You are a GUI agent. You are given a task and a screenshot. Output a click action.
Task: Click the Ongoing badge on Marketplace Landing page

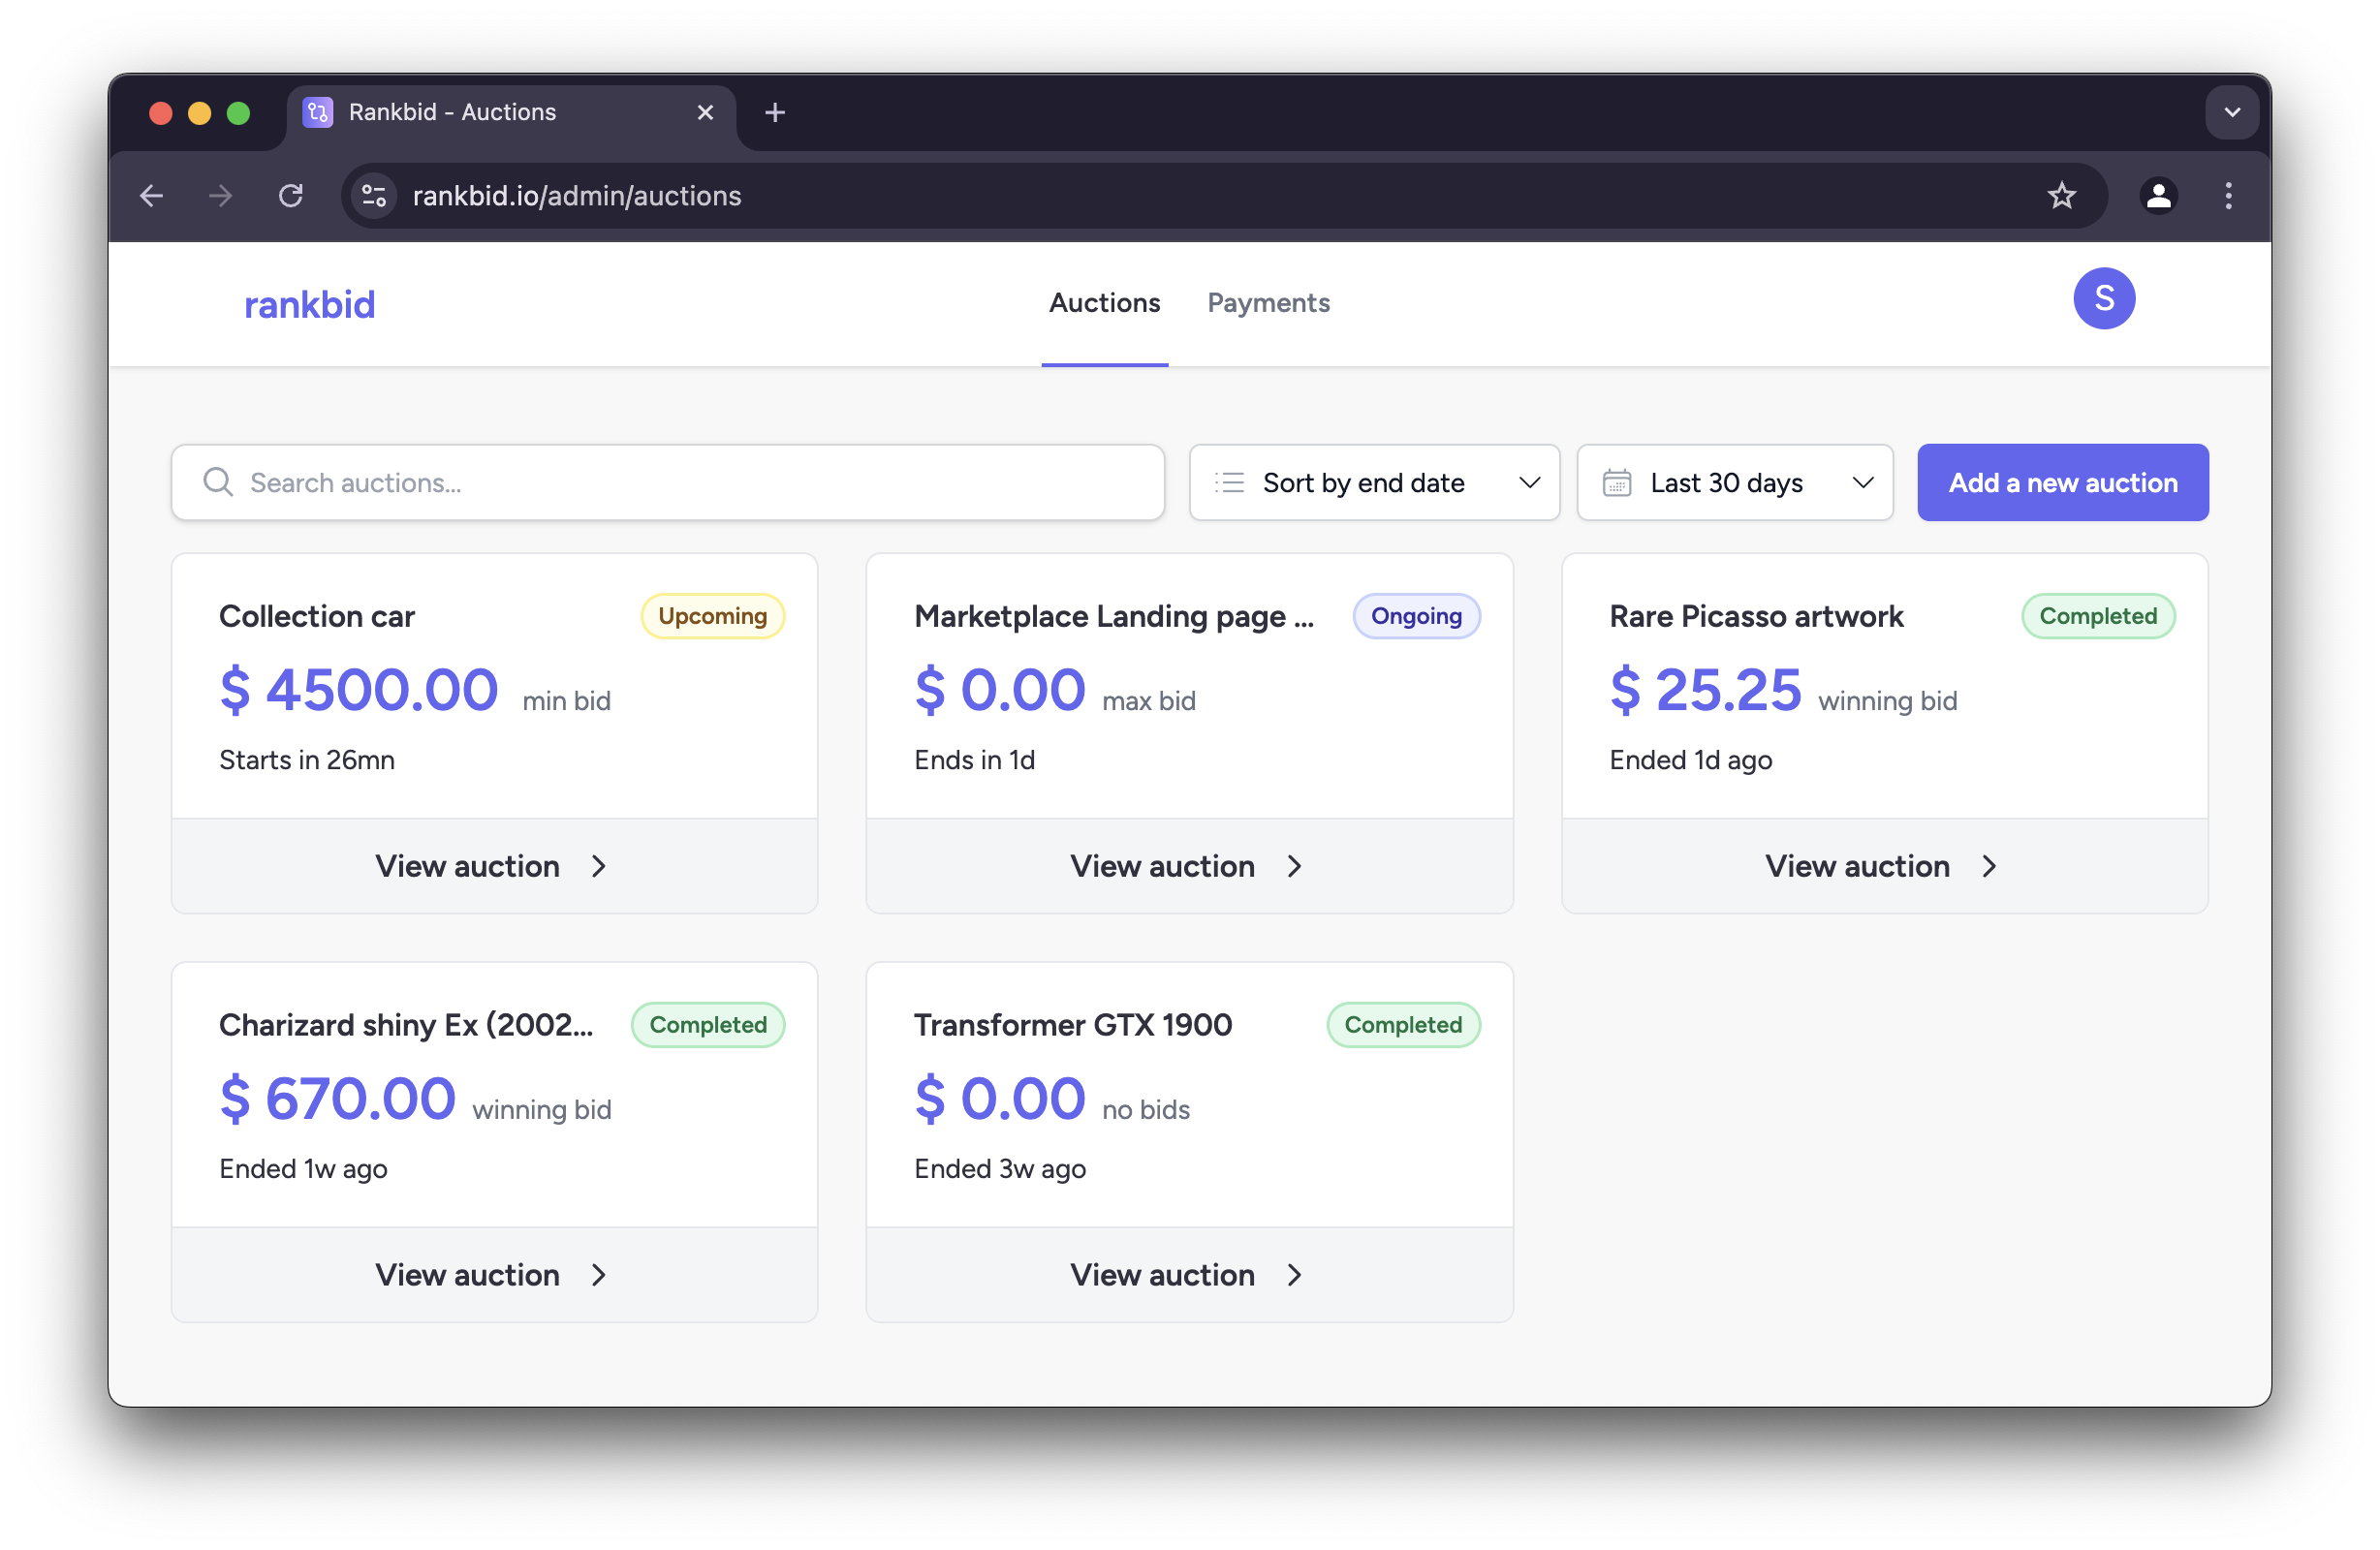click(1416, 615)
